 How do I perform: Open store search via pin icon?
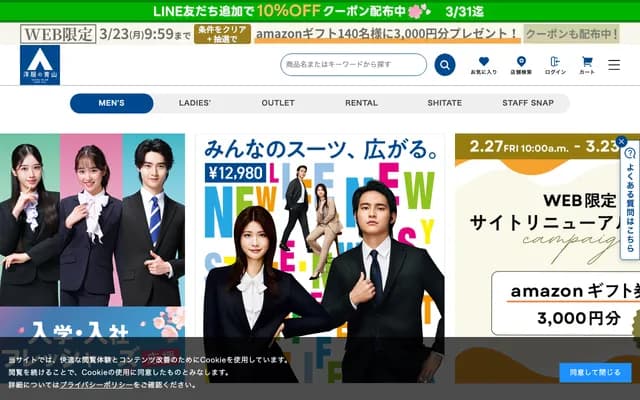point(520,65)
